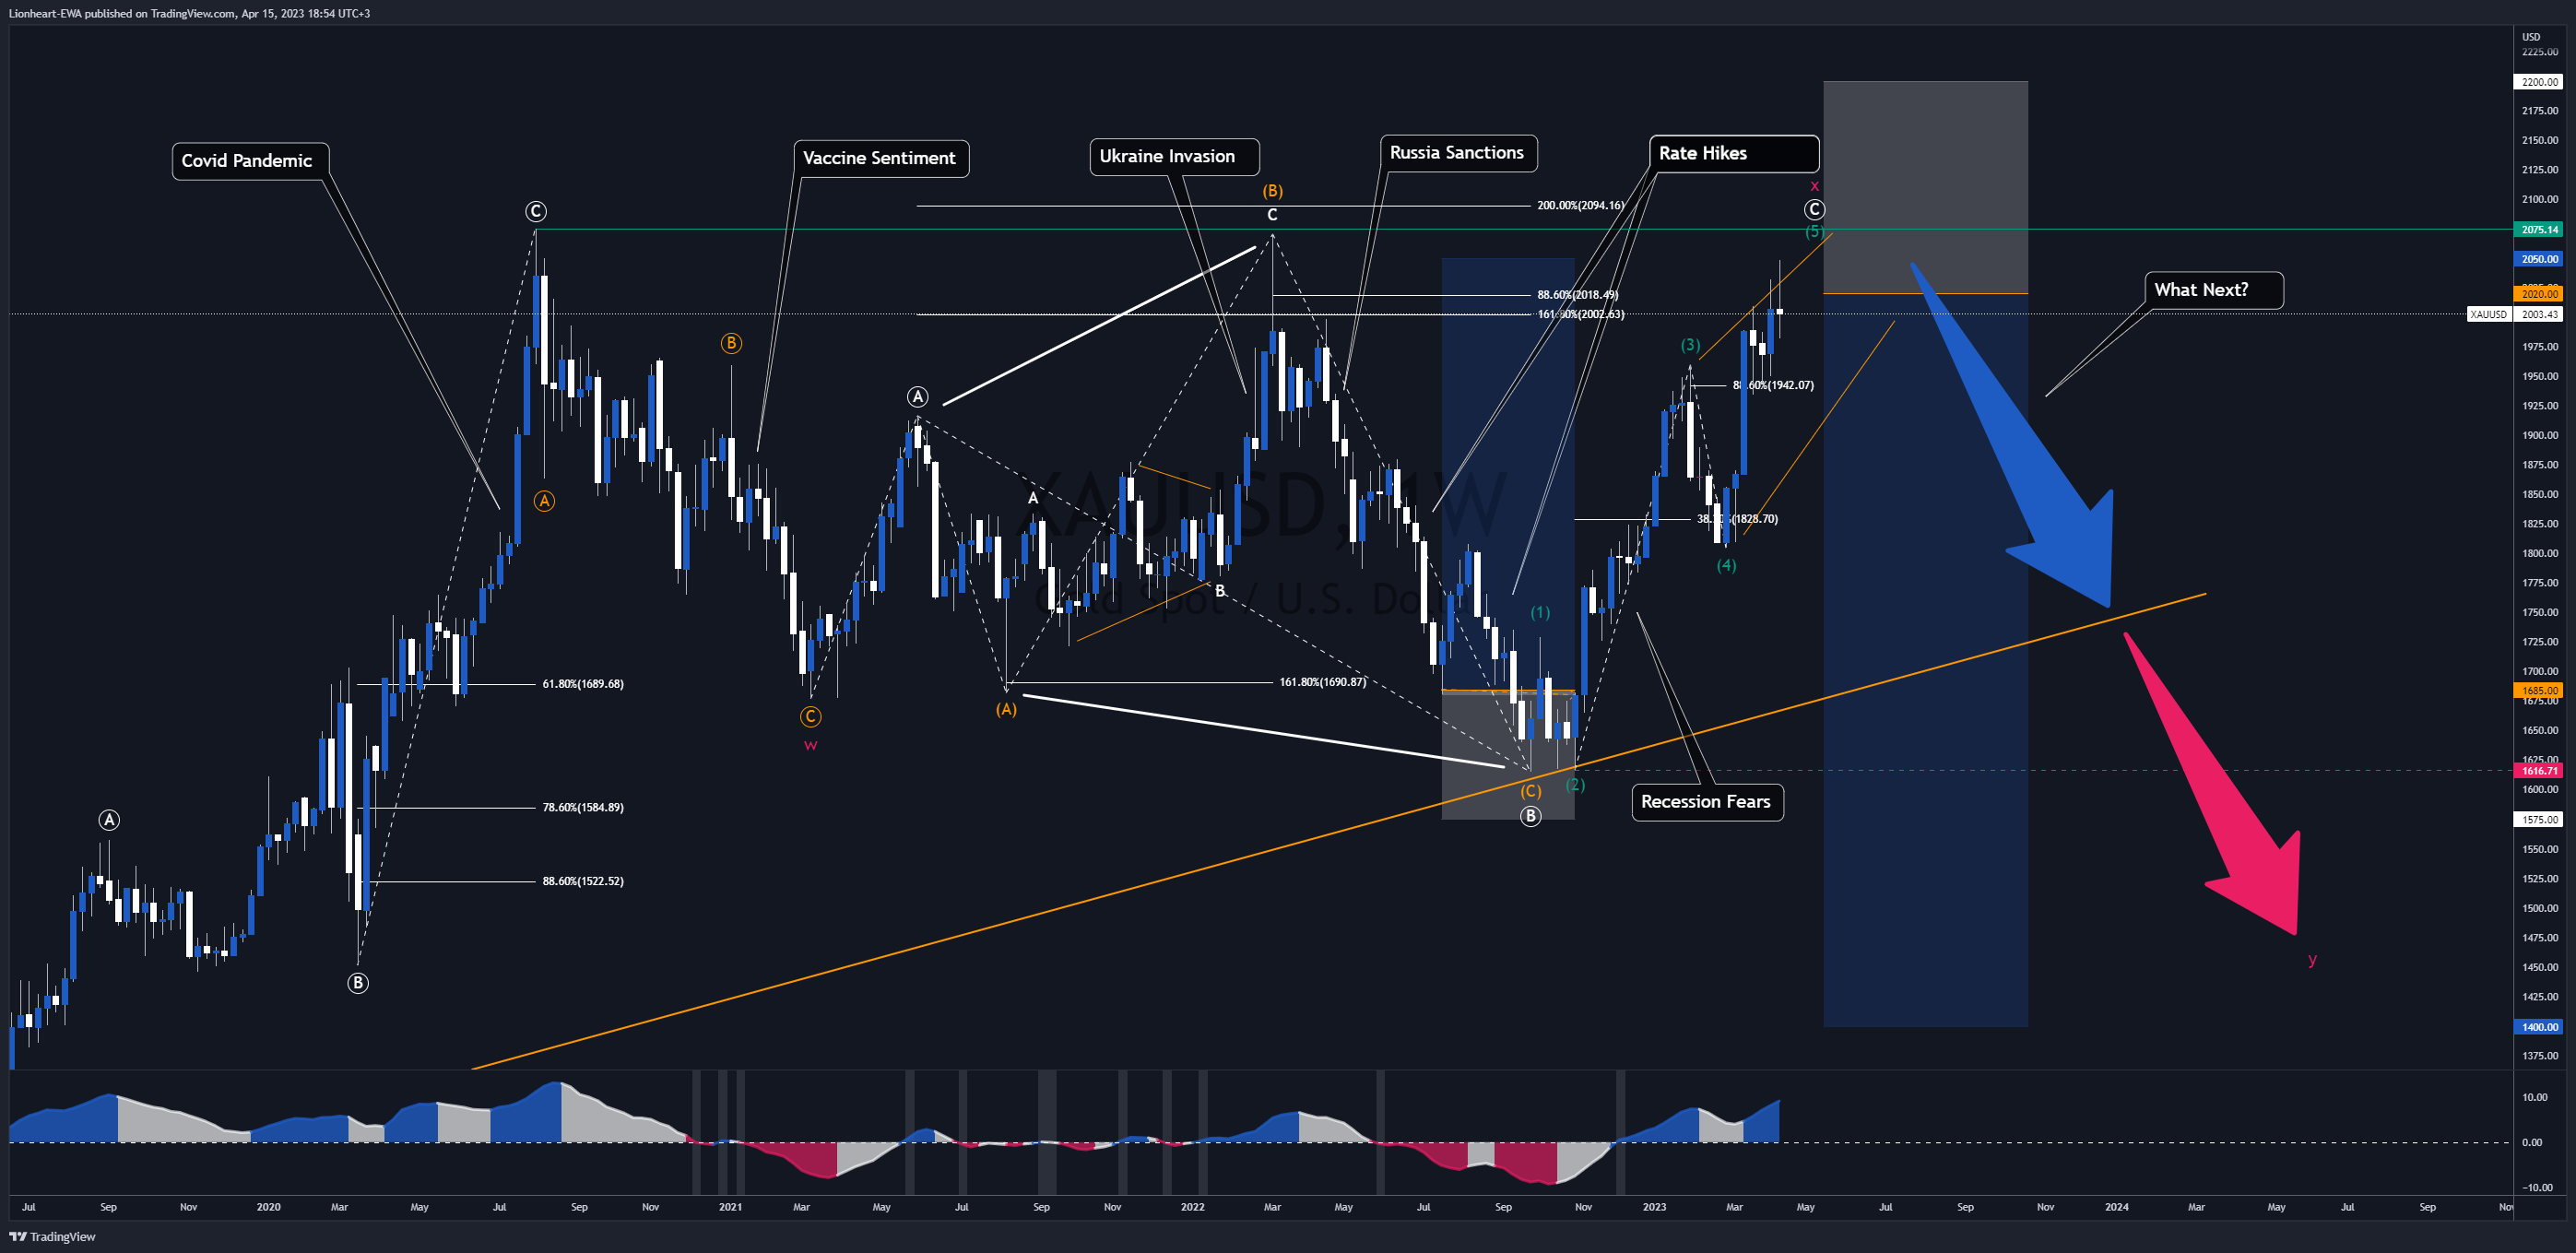Click the orange 1685.00 price tag
This screenshot has width=2576, height=1253.
tap(2538, 690)
